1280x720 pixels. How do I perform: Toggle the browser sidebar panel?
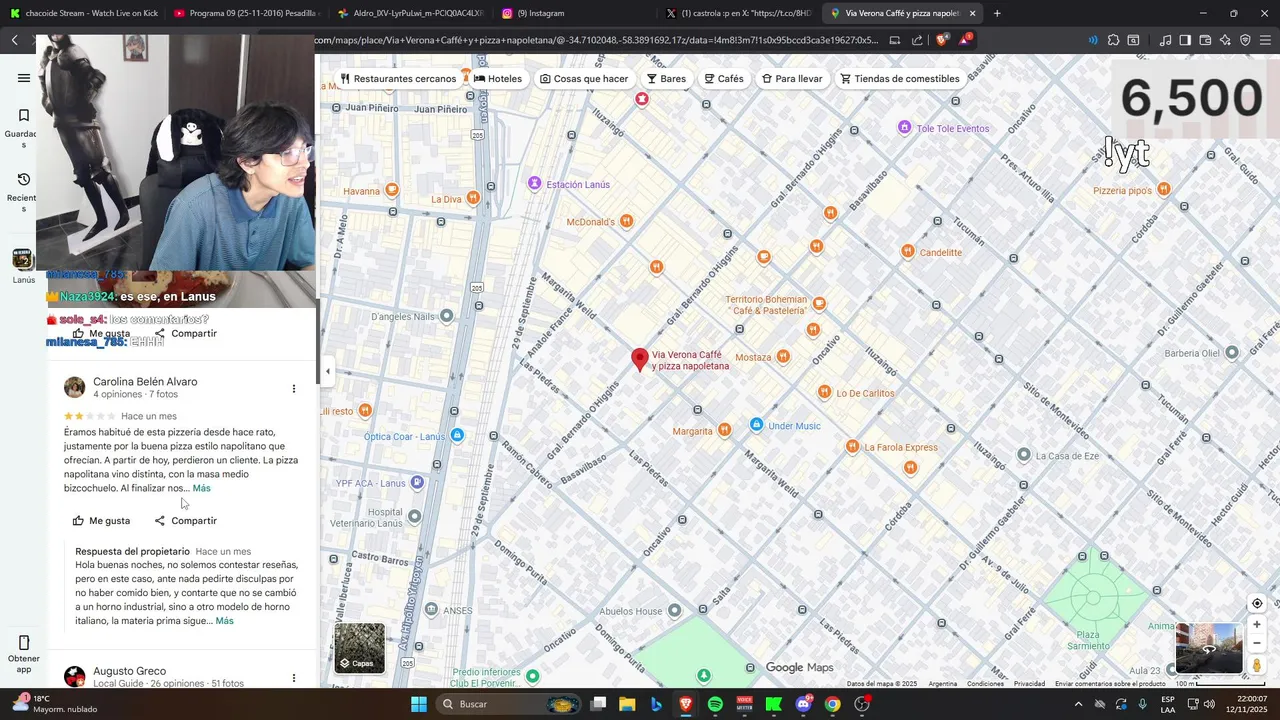[1185, 40]
